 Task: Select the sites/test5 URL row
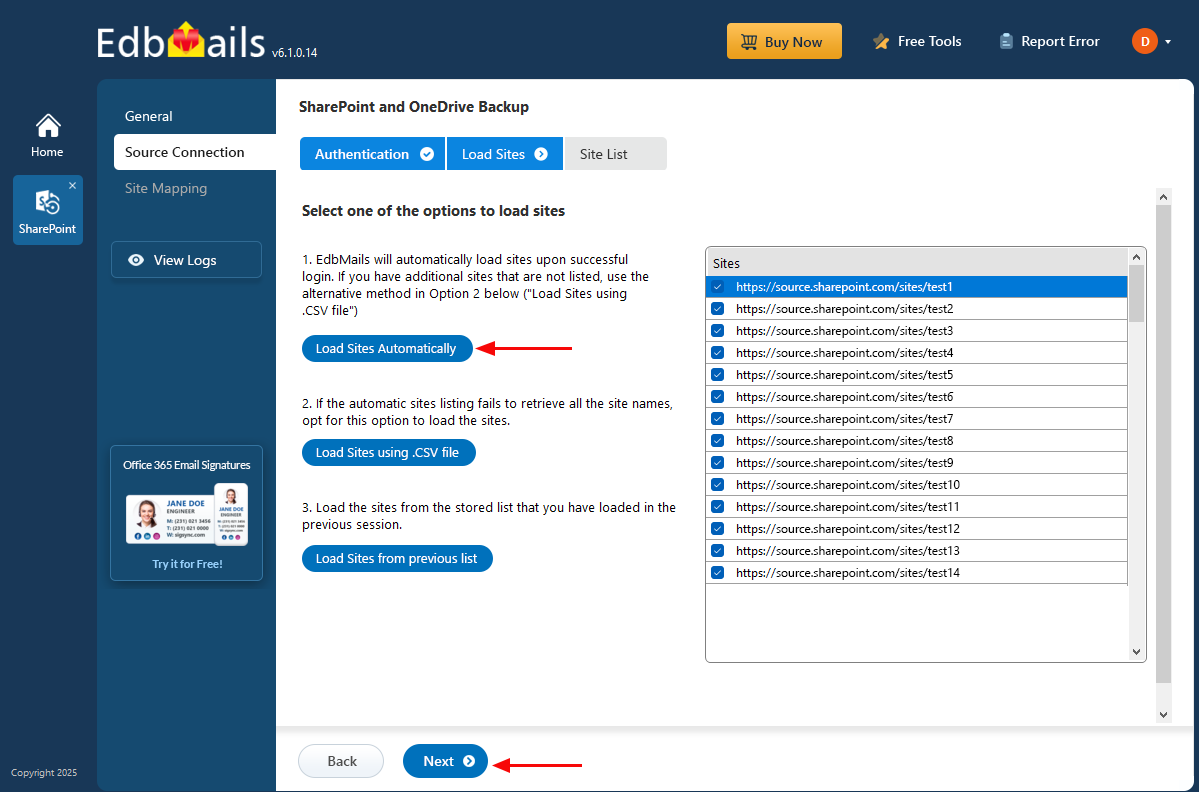tap(917, 375)
